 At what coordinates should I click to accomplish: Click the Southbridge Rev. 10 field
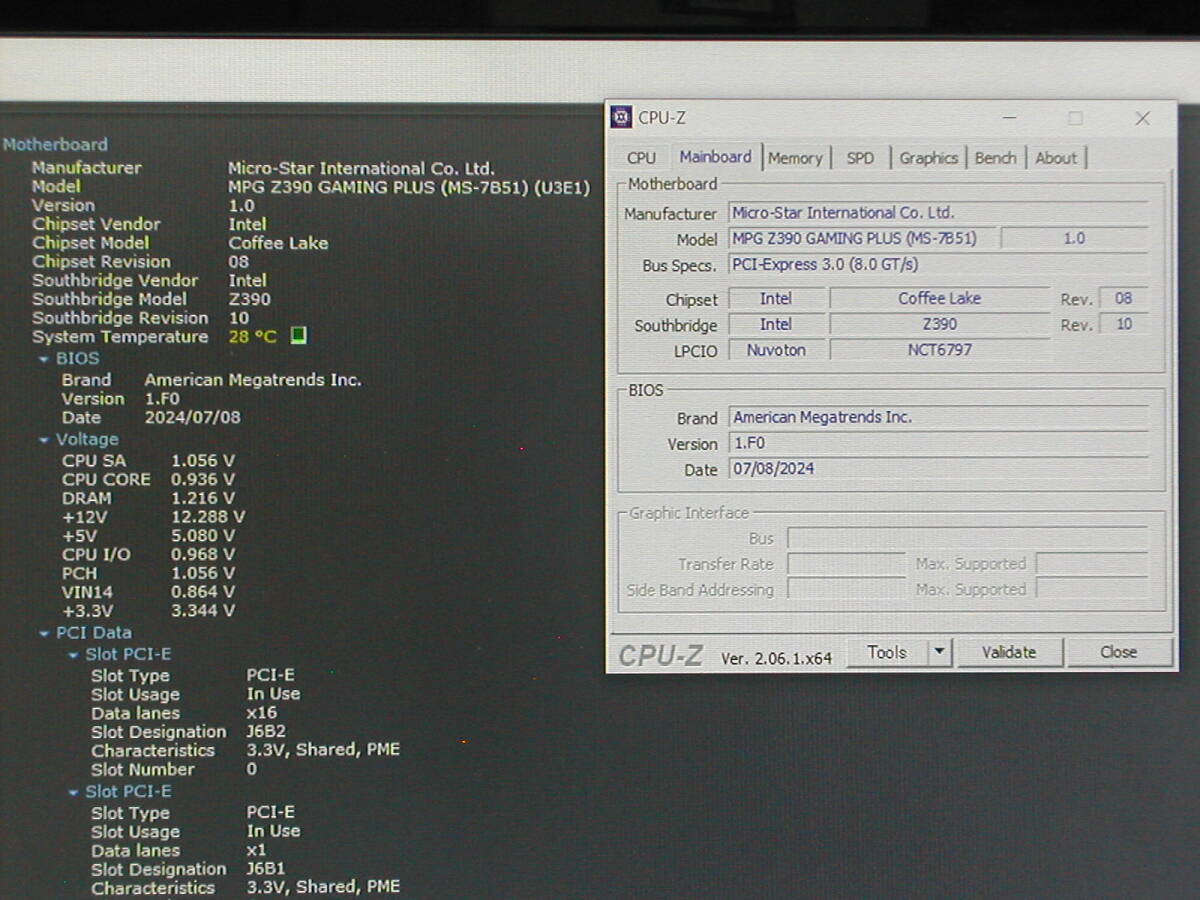(x=1123, y=324)
